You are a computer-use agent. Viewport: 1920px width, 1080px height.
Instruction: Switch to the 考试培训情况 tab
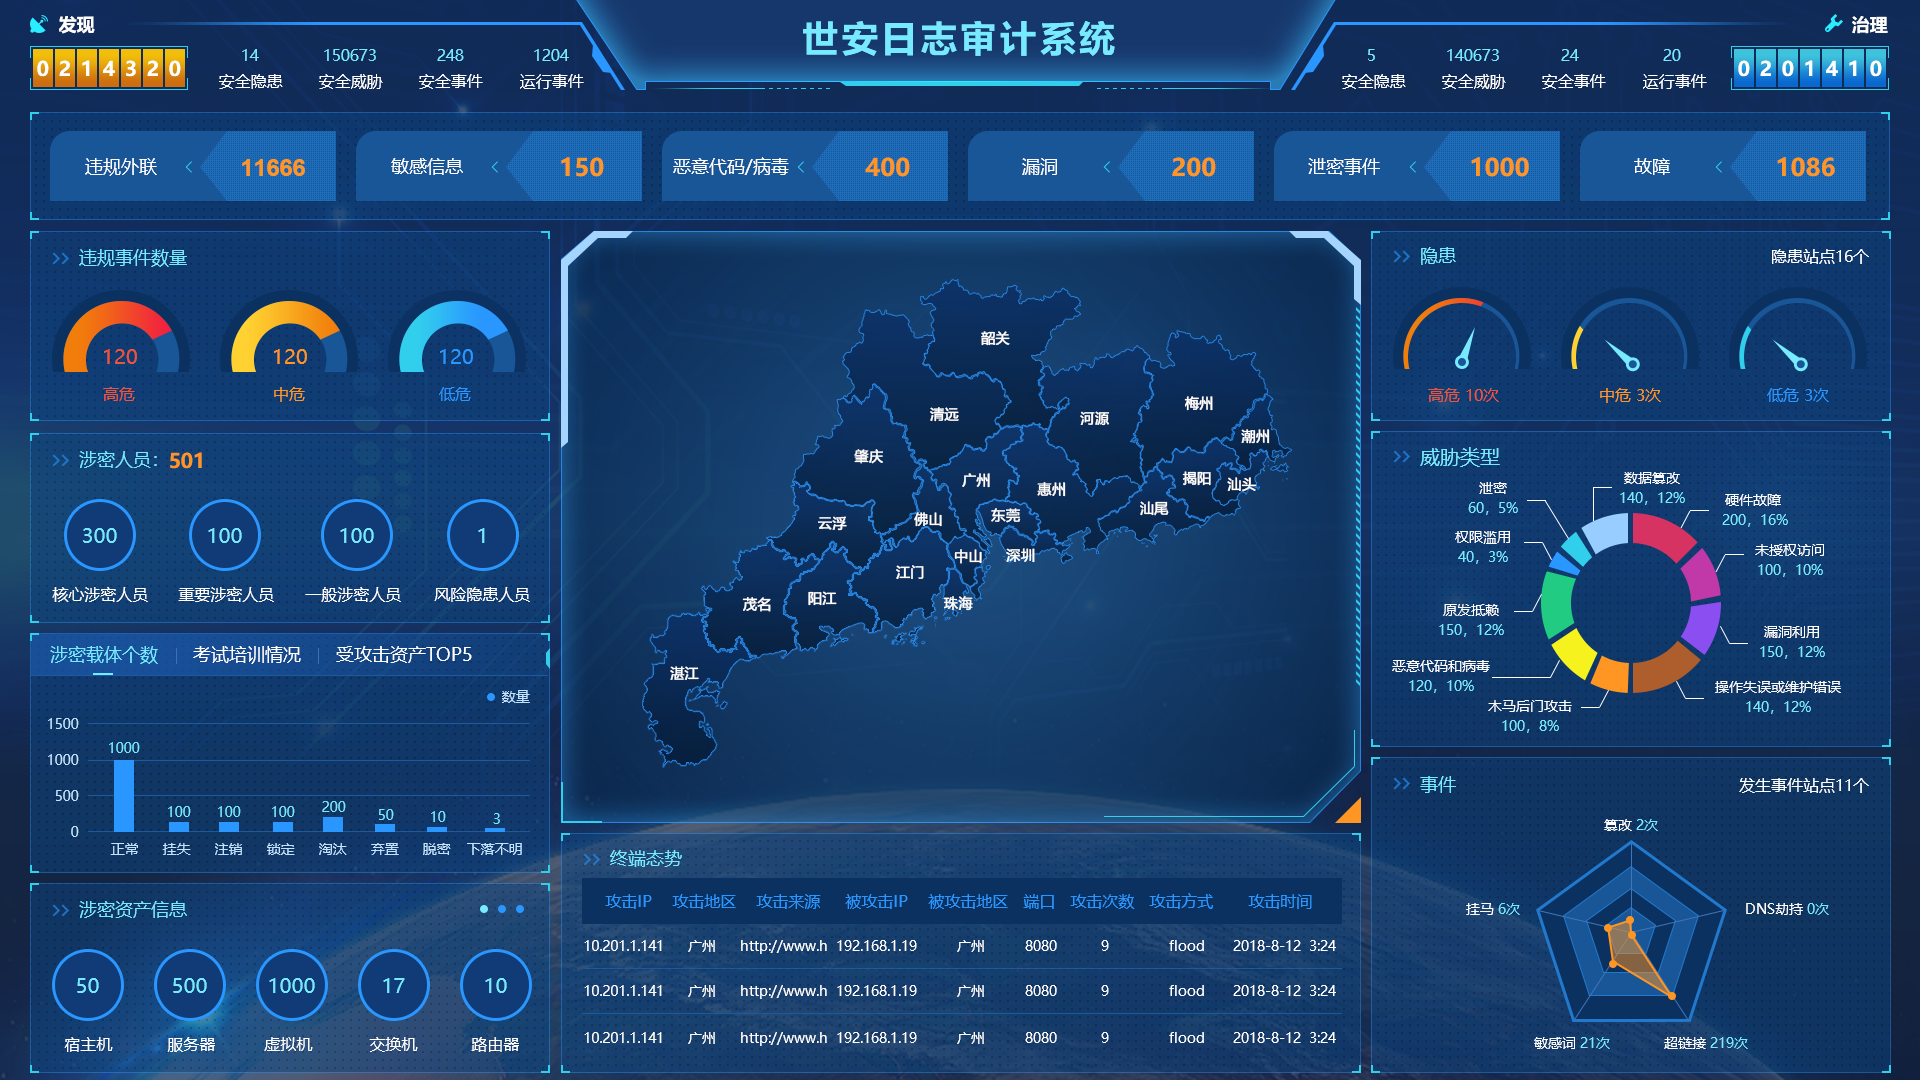click(x=246, y=655)
